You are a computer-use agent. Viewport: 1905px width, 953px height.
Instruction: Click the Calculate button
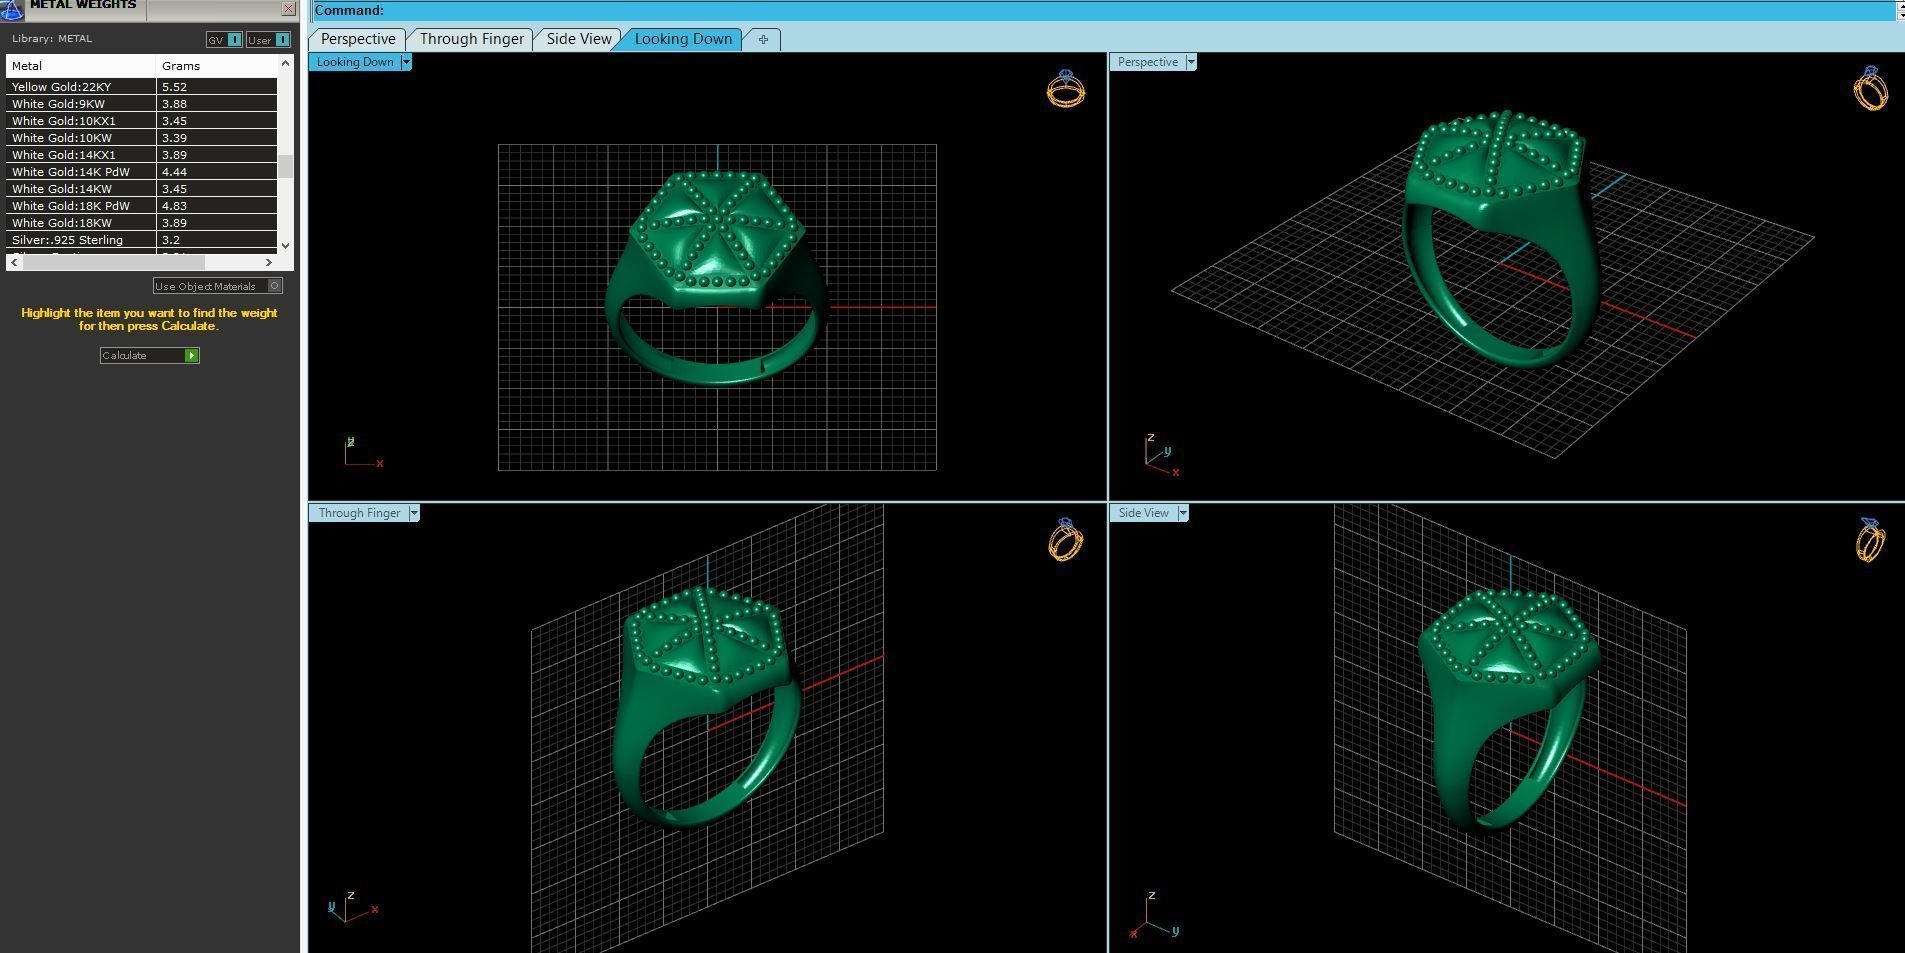click(150, 355)
